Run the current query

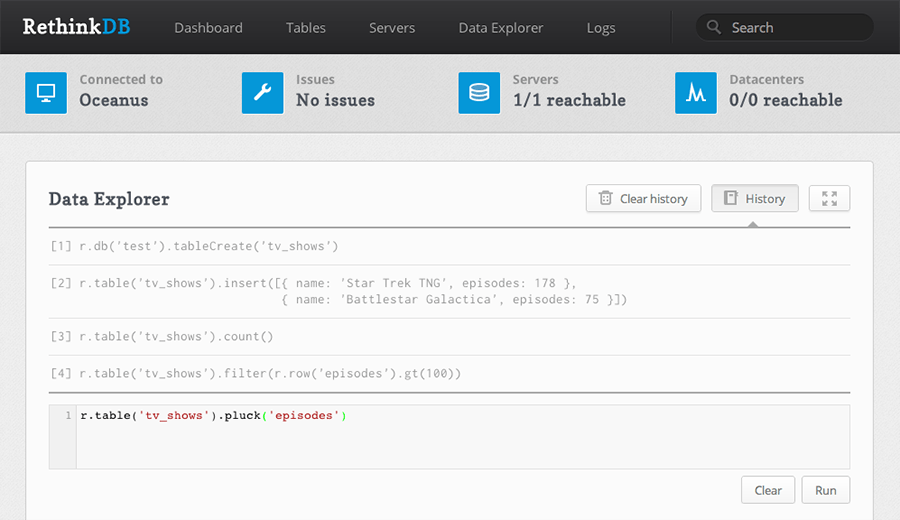point(825,490)
